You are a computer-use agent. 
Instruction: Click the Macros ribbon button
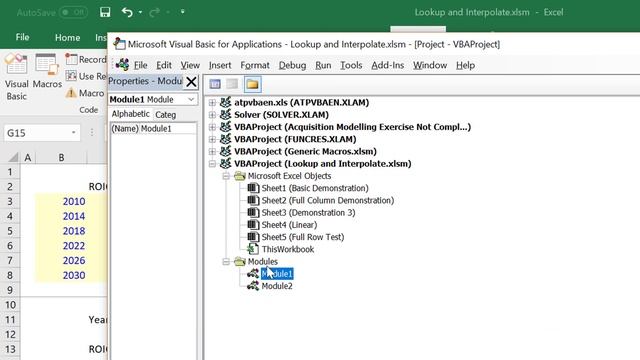click(47, 71)
